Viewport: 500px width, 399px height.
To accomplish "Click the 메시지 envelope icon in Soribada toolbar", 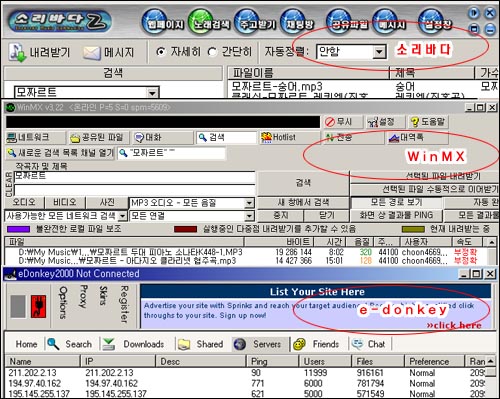I will click(x=91, y=53).
